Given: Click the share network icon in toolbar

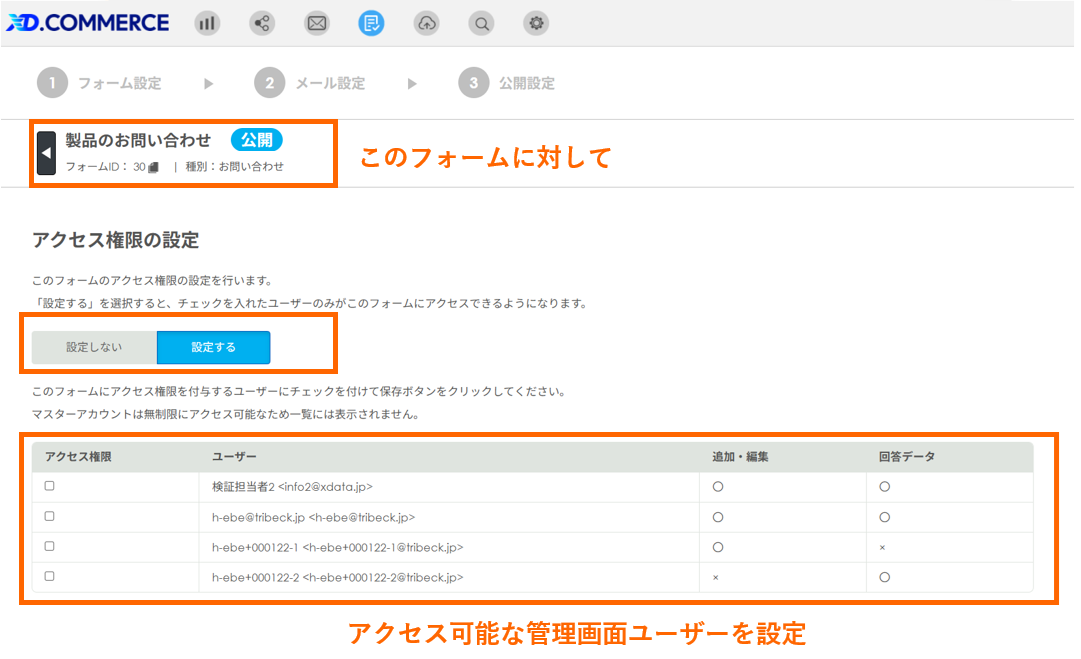Looking at the screenshot, I should tap(263, 23).
